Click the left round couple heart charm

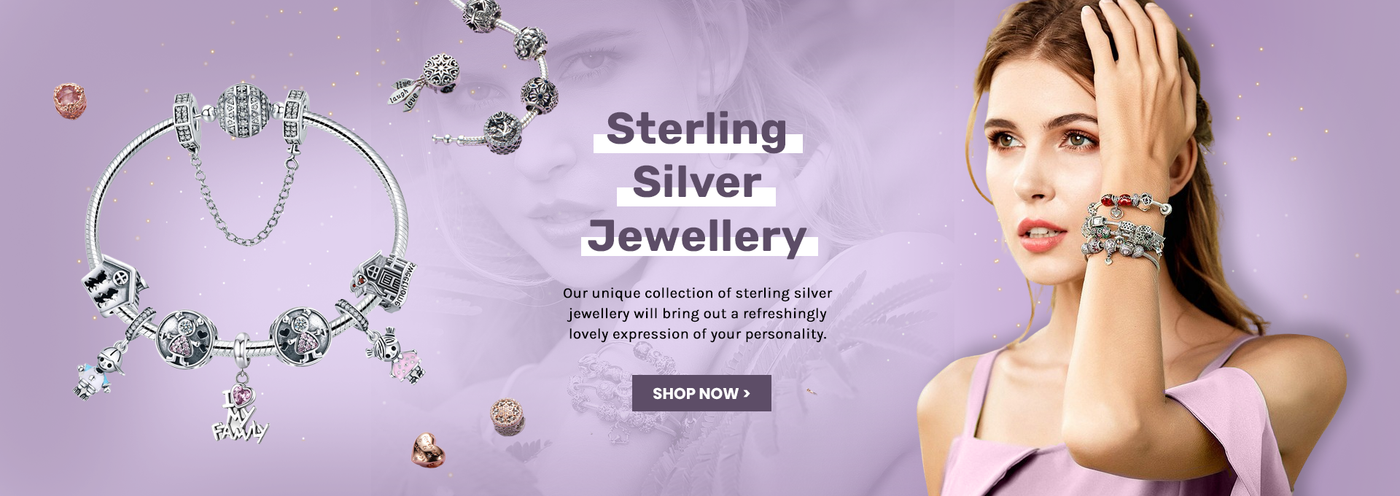[x=186, y=338]
